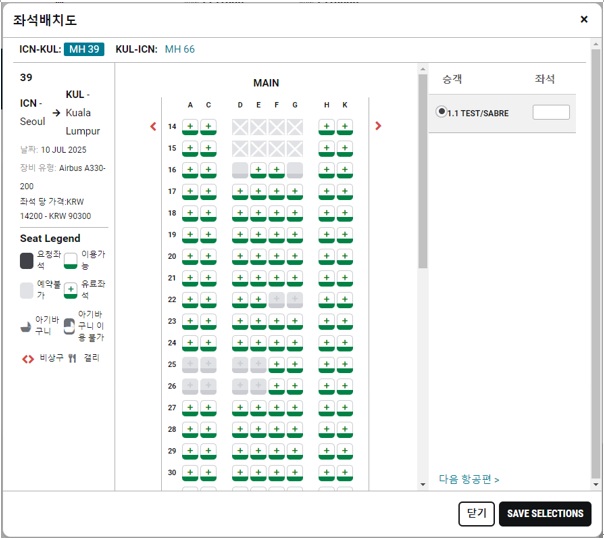Click the 예약불가 gray legend swatch
Viewport: 604px width, 539px height.
pyautogui.click(x=27, y=290)
